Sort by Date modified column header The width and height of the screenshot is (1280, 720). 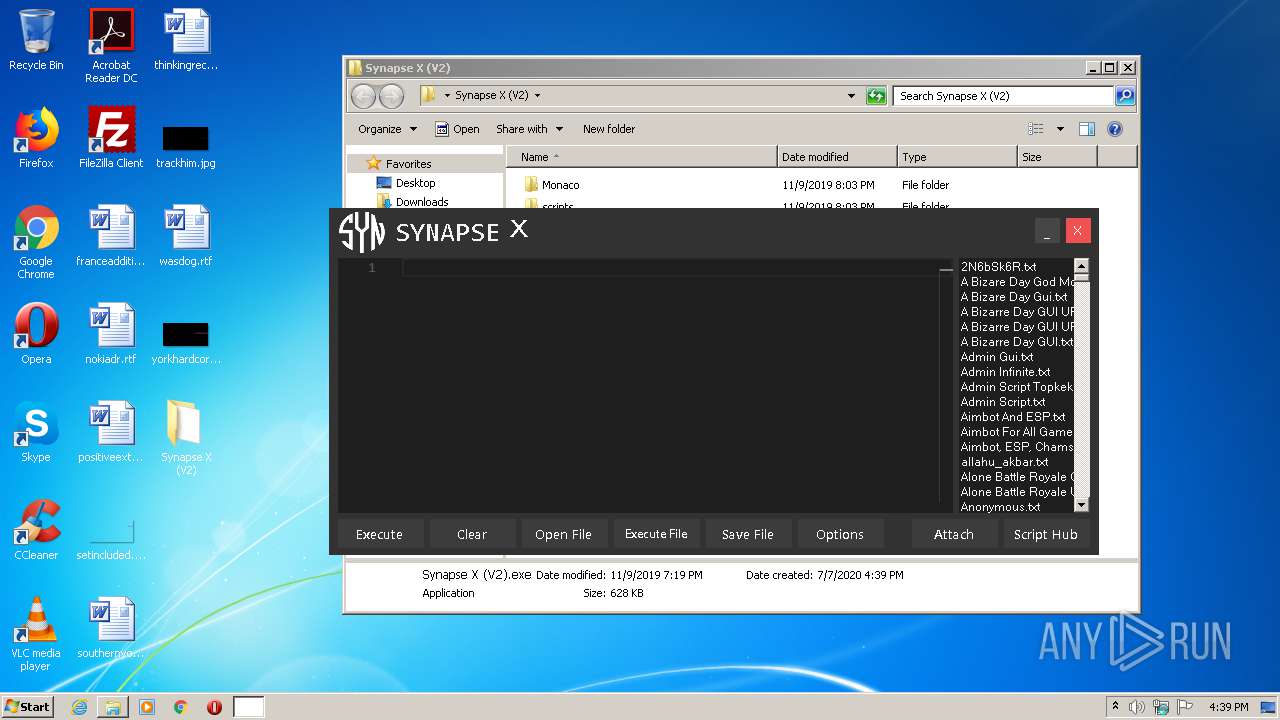pos(837,157)
